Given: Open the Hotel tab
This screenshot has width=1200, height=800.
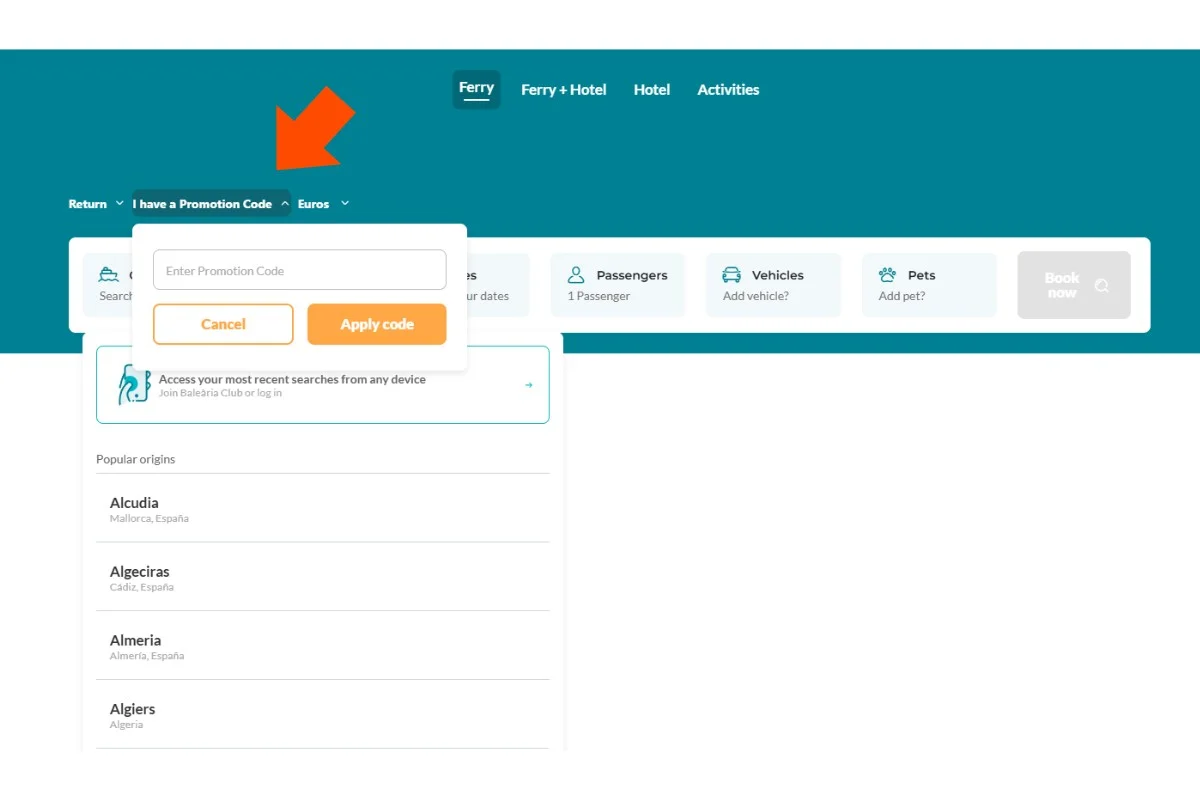Looking at the screenshot, I should 651,90.
